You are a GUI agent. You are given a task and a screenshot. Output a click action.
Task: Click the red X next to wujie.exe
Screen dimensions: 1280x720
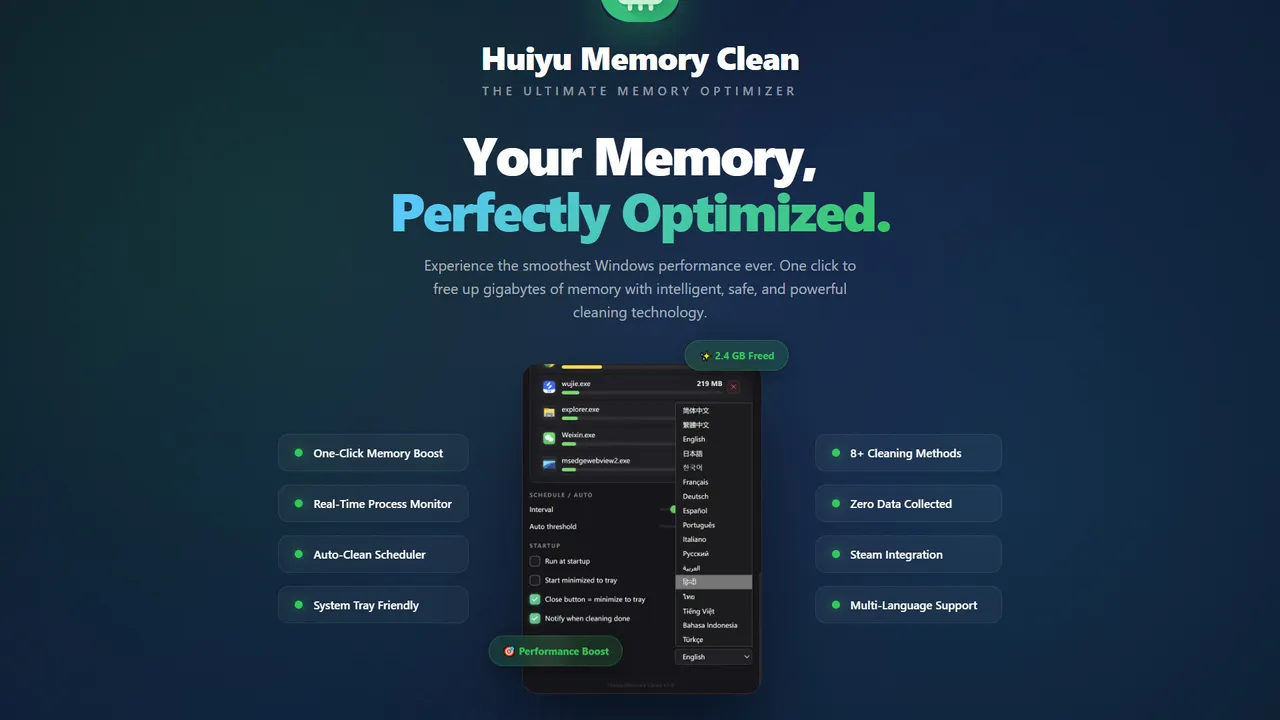(x=734, y=386)
